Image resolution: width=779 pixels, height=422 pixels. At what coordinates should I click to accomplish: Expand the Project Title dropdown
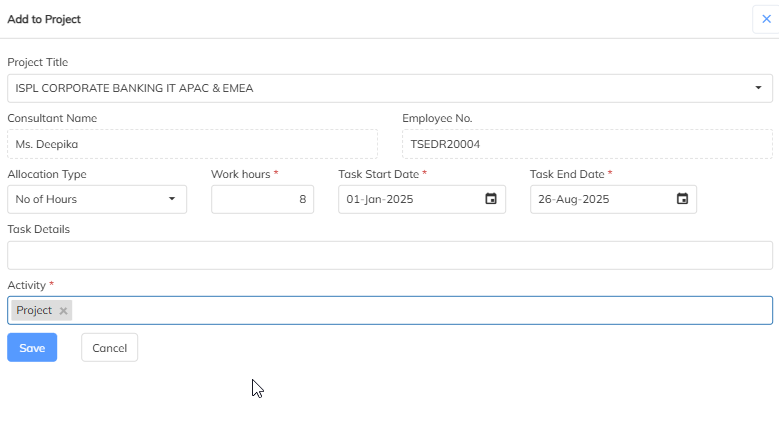tap(758, 88)
